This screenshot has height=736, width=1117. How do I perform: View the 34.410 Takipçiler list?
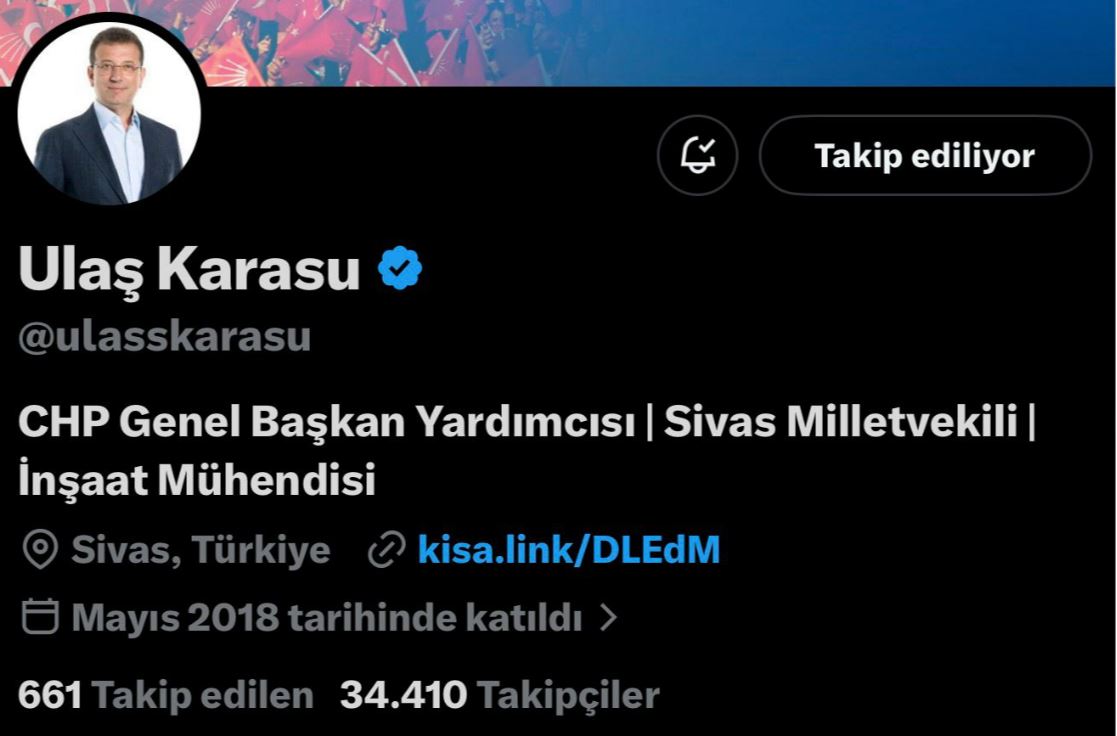tap(499, 695)
